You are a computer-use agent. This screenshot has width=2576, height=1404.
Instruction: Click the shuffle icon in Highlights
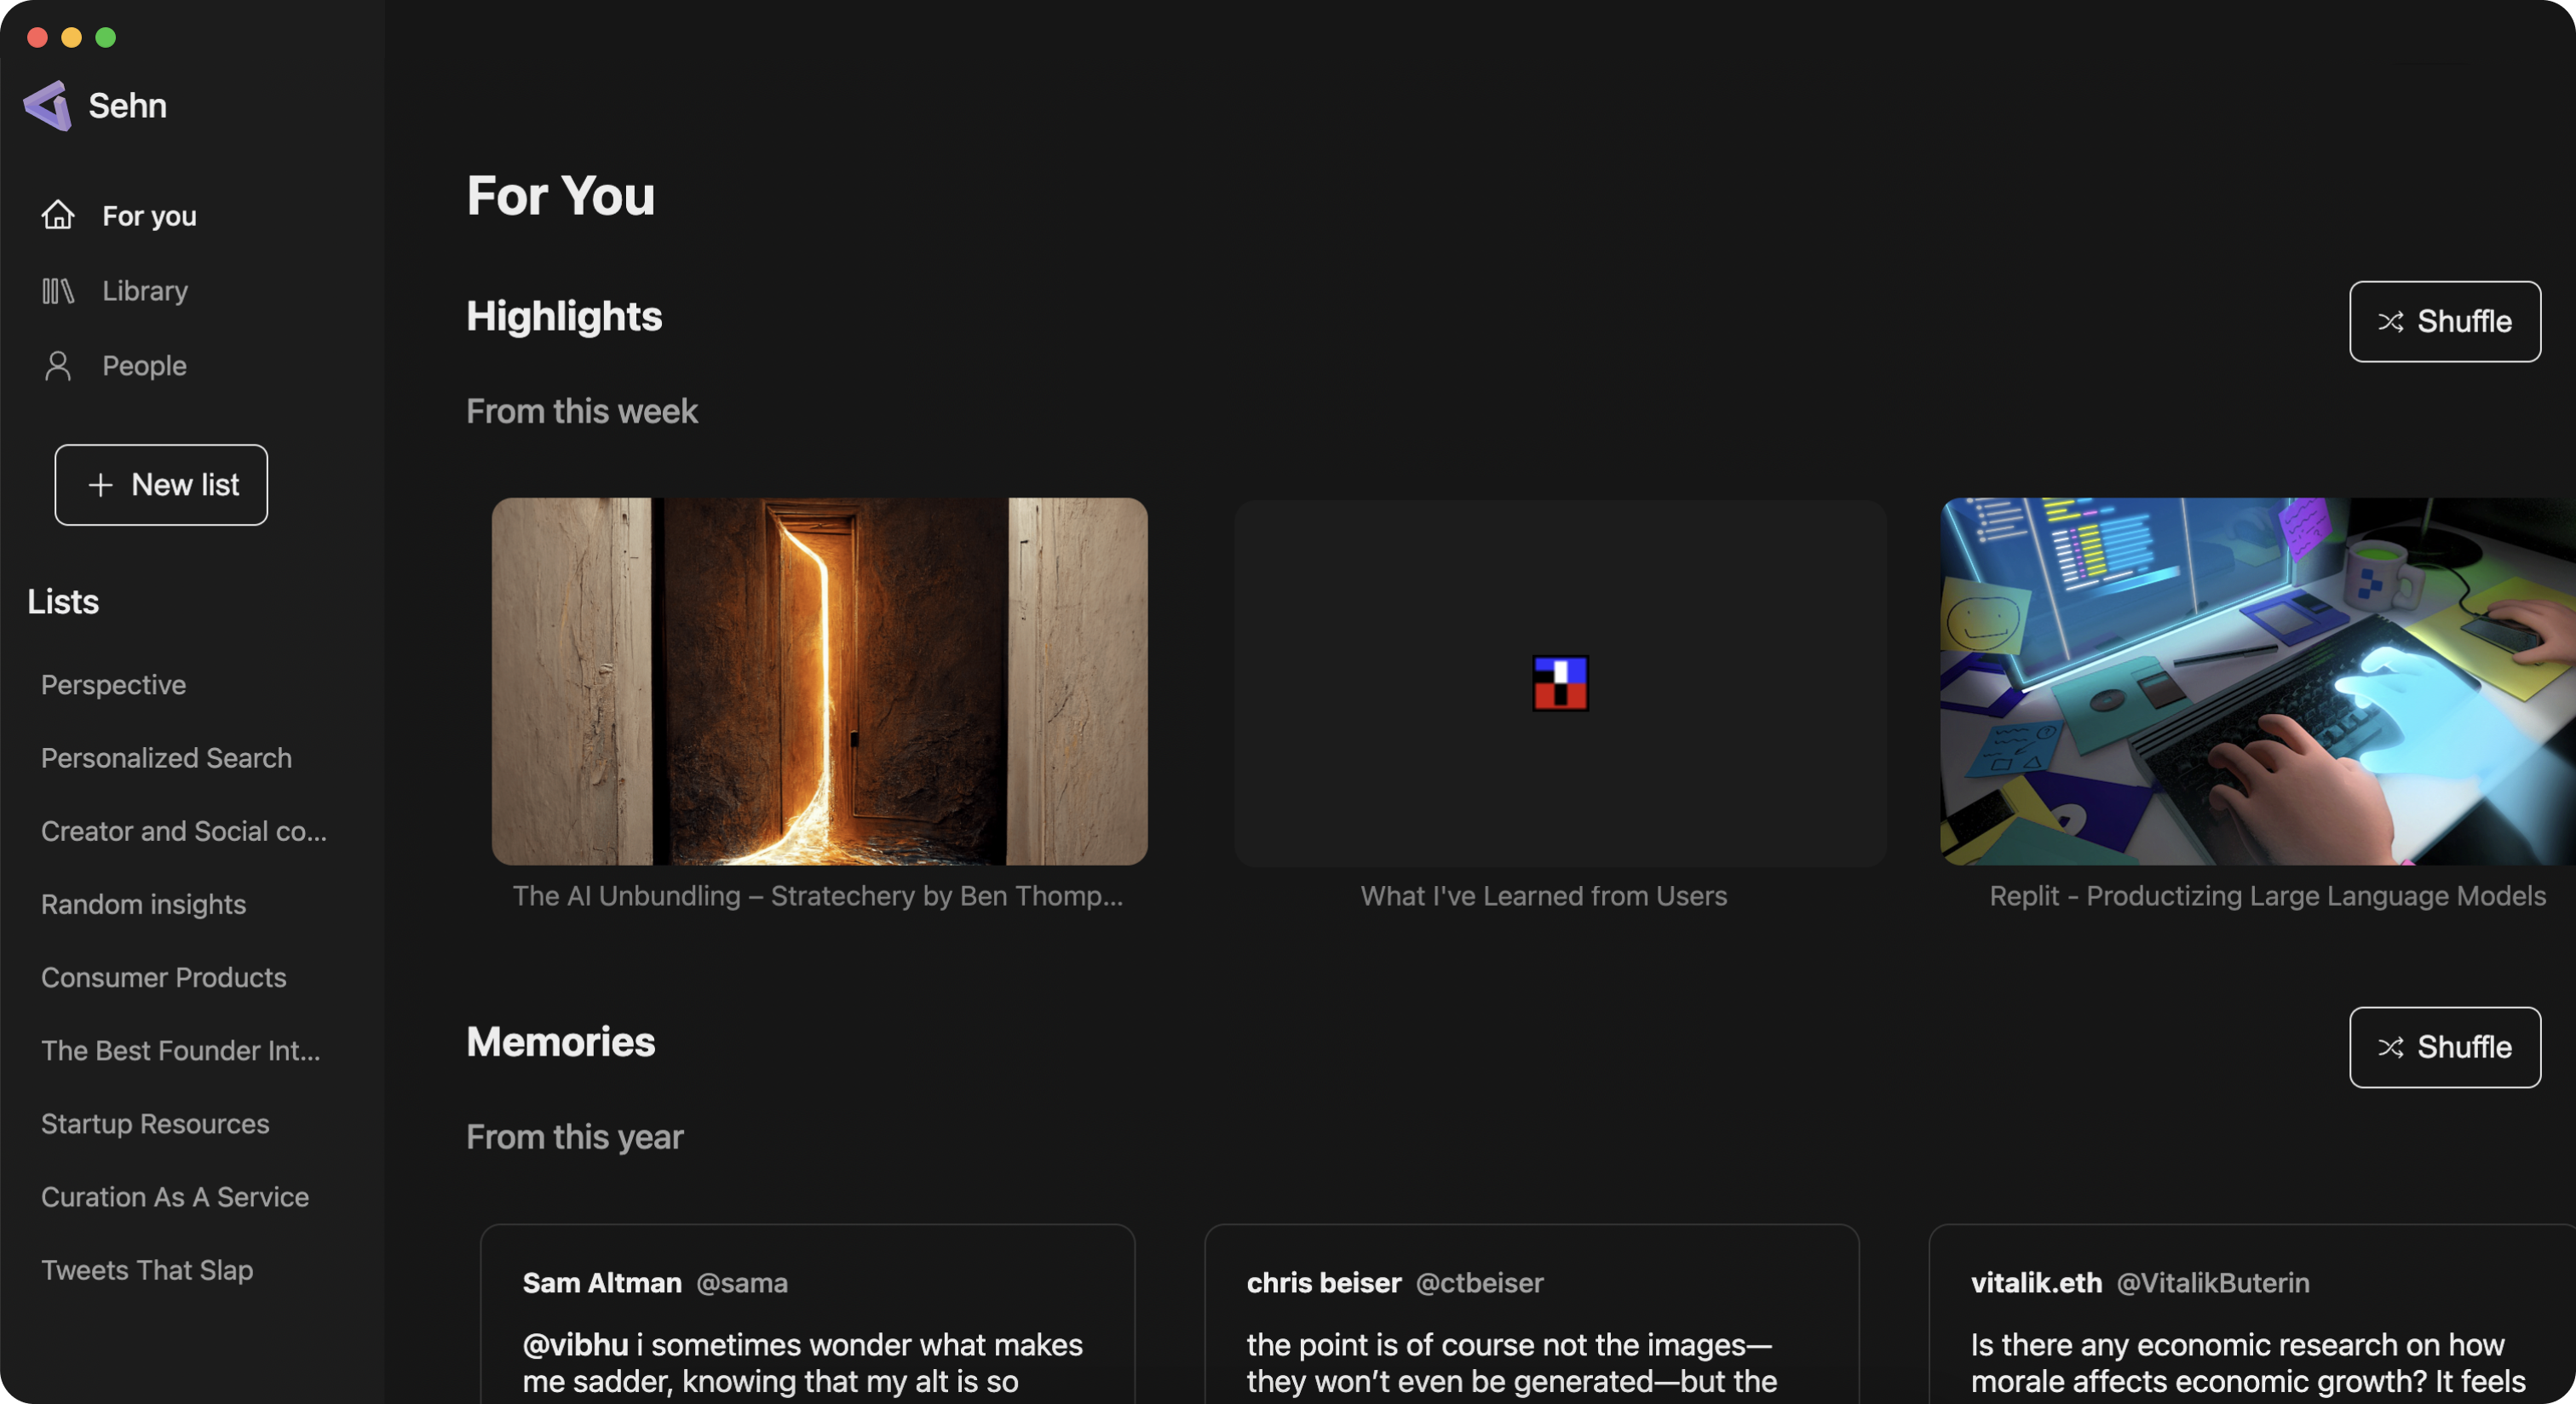2390,322
